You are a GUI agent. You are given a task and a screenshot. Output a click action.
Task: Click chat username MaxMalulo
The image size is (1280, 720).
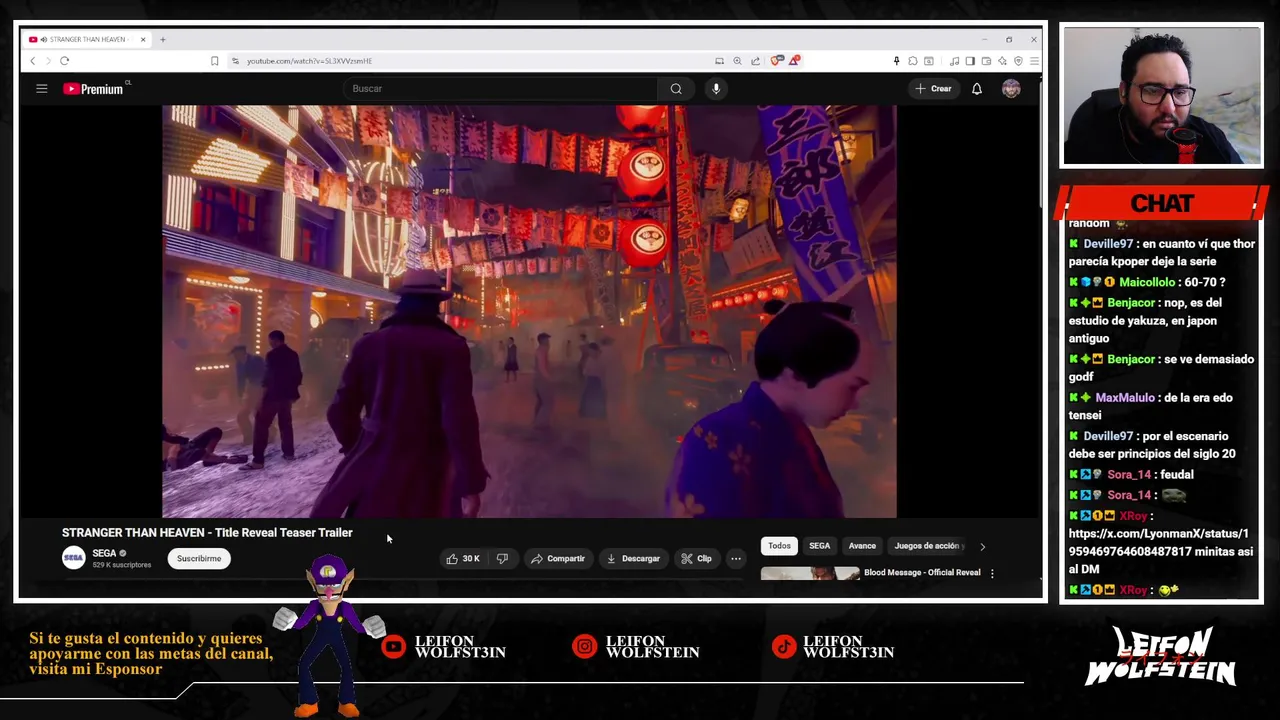coord(1124,398)
